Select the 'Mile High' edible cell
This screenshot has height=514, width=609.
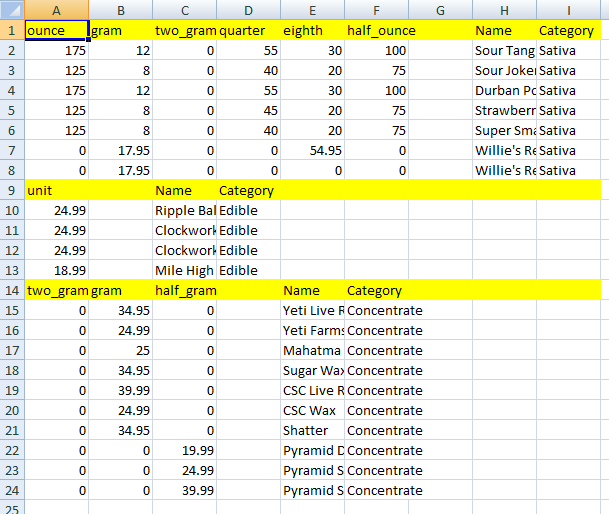coord(185,270)
